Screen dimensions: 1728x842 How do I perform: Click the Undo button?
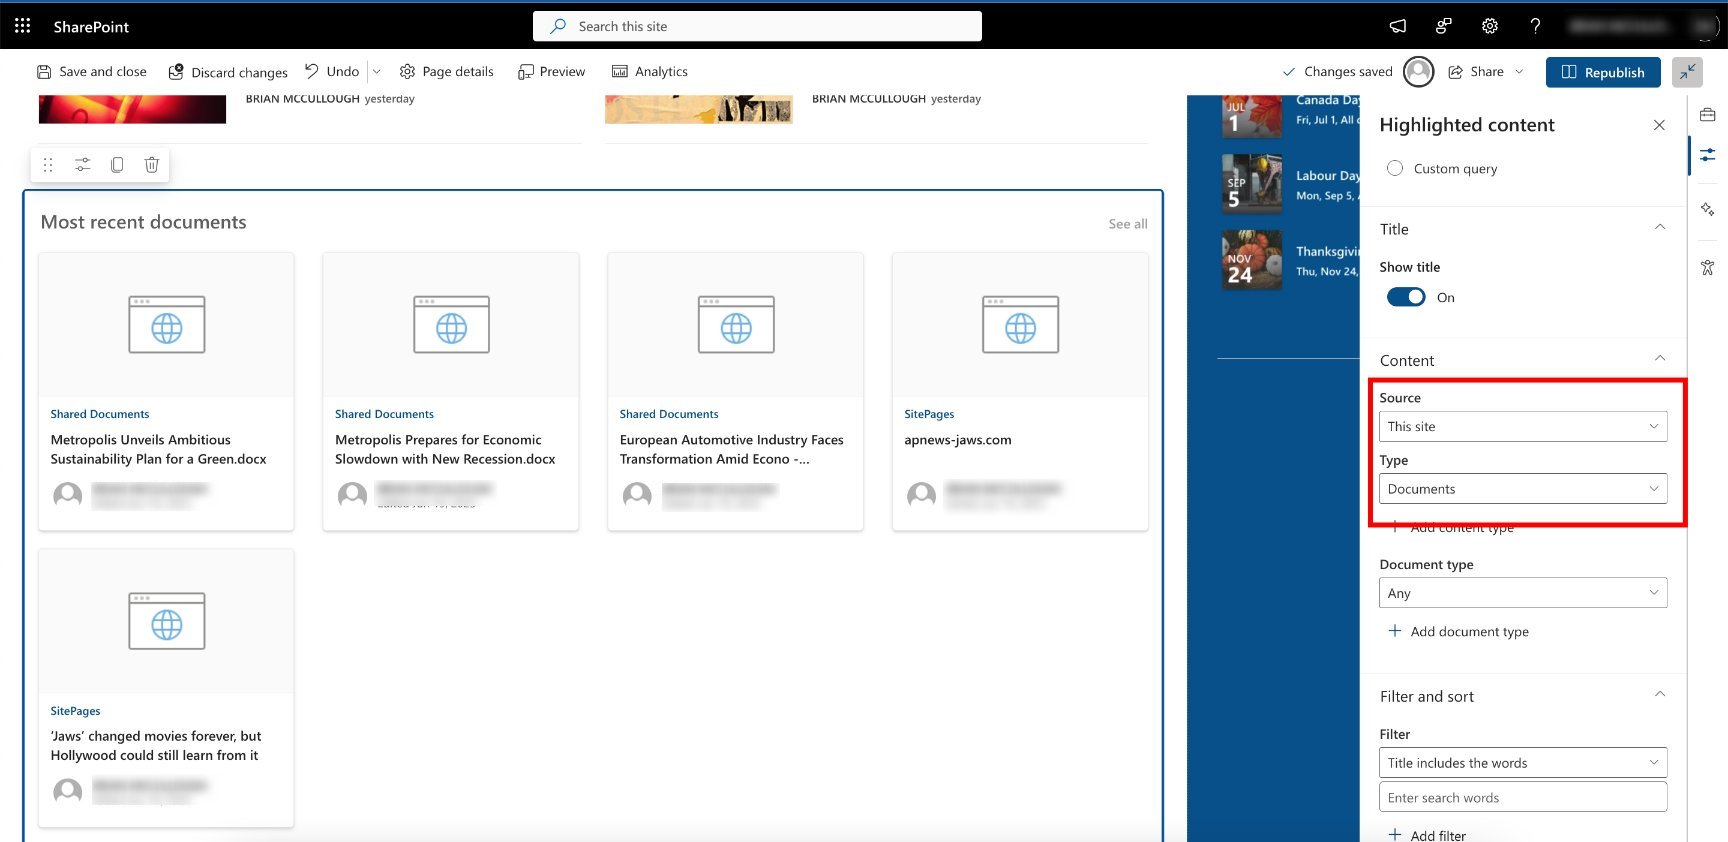332,72
